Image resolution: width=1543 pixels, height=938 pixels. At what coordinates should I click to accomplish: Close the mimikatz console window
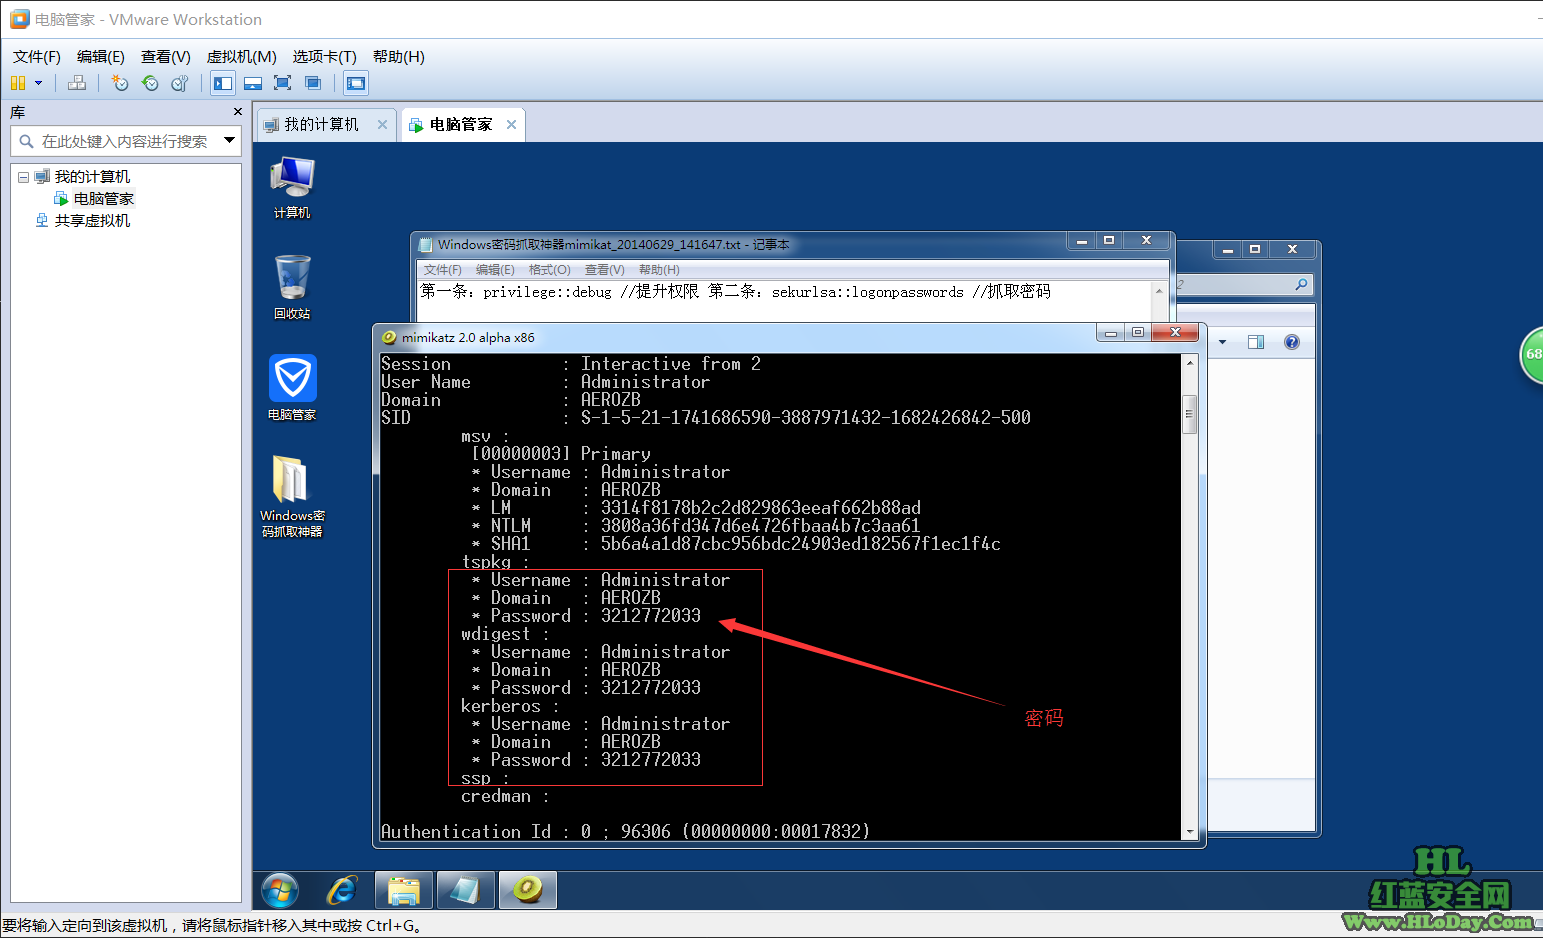coord(1175,332)
